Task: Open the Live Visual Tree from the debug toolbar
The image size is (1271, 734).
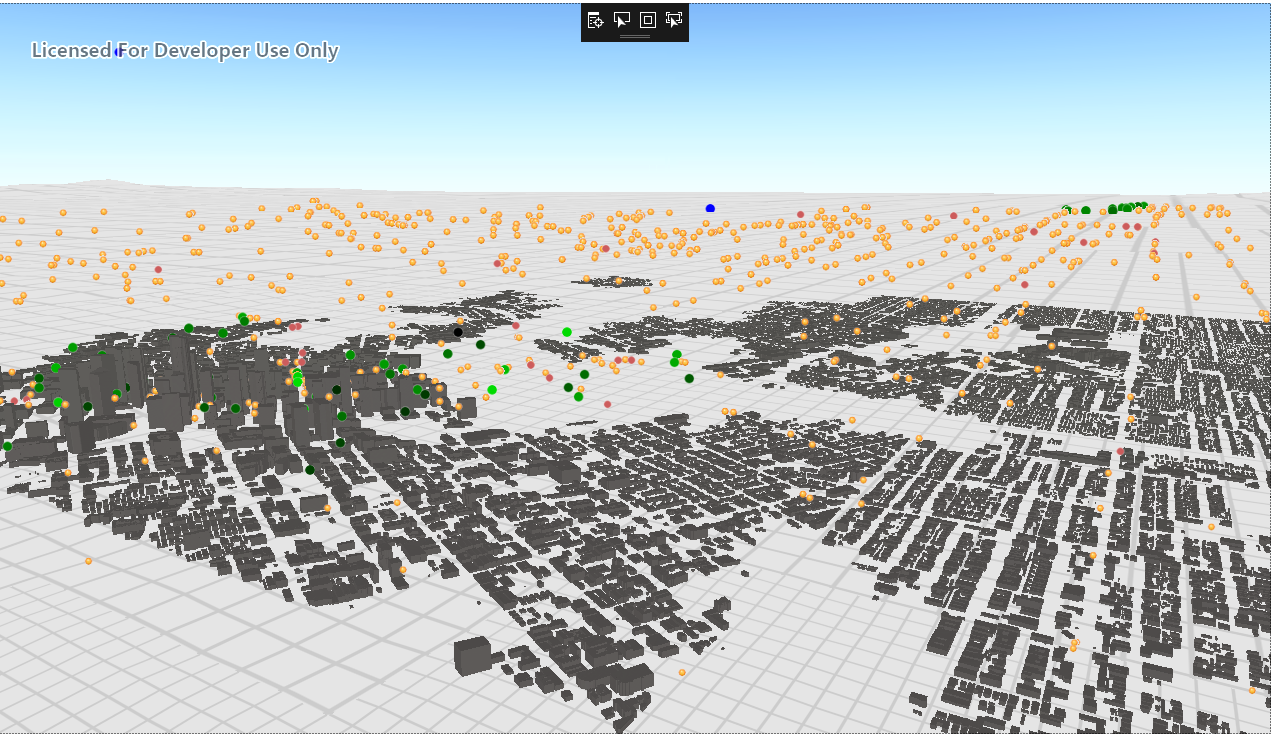Action: click(596, 20)
